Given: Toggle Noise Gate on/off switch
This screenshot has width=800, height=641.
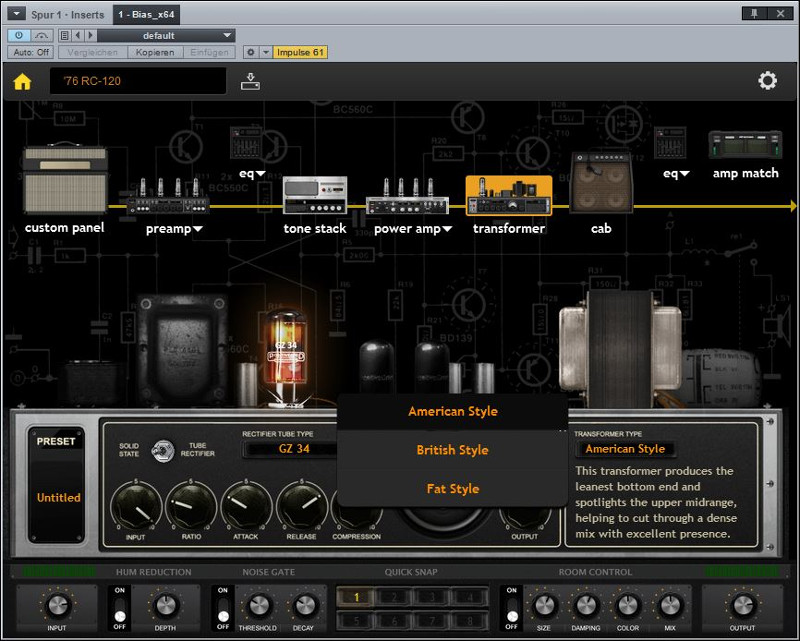Looking at the screenshot, I should (223, 608).
